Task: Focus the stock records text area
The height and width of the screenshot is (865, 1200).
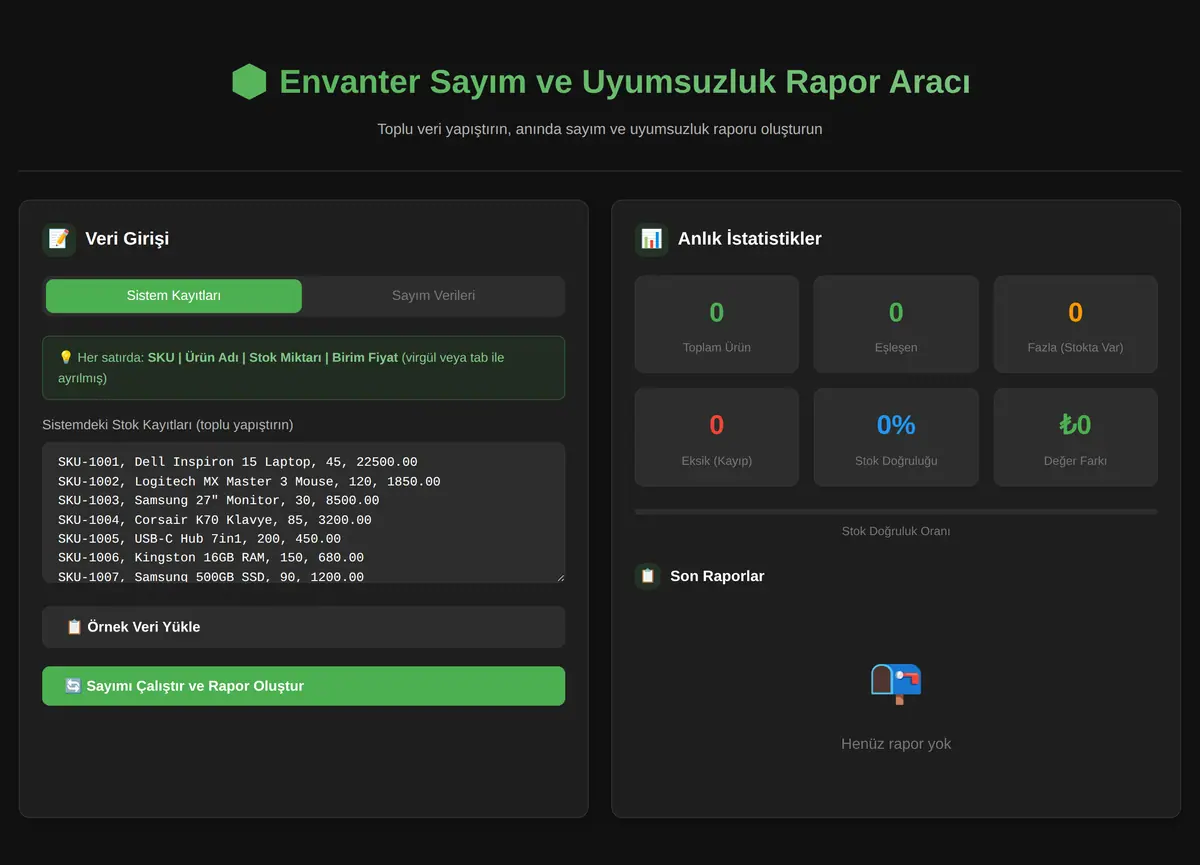Action: [x=304, y=513]
